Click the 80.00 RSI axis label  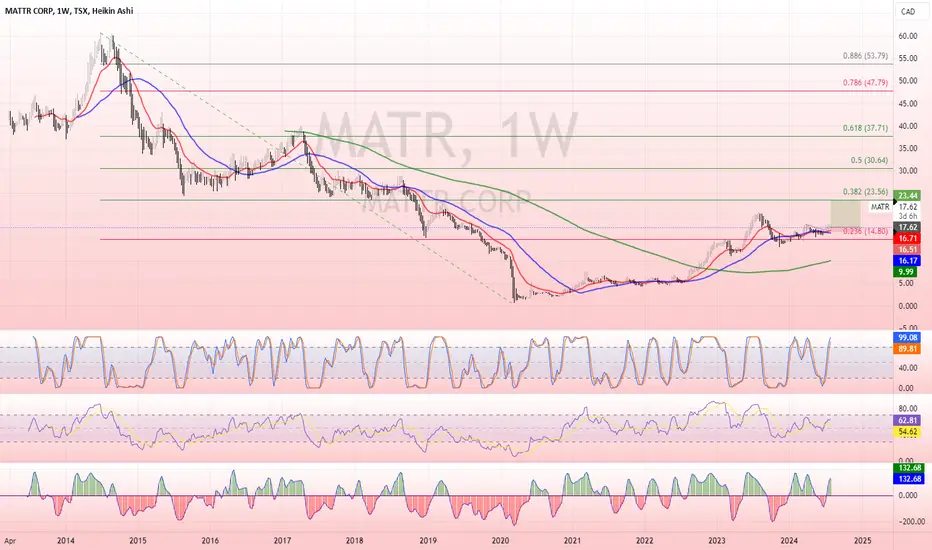point(908,409)
